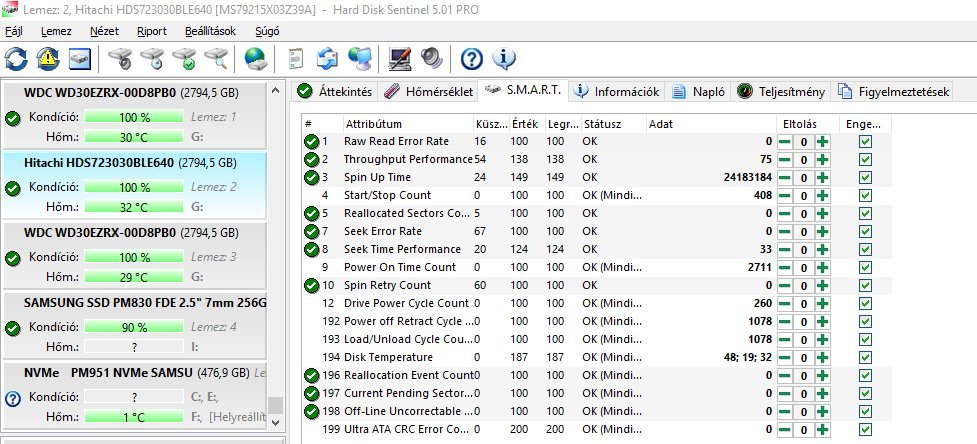
Task: Click the disk with speaker acoustic toolbar icon
Action: click(120, 59)
